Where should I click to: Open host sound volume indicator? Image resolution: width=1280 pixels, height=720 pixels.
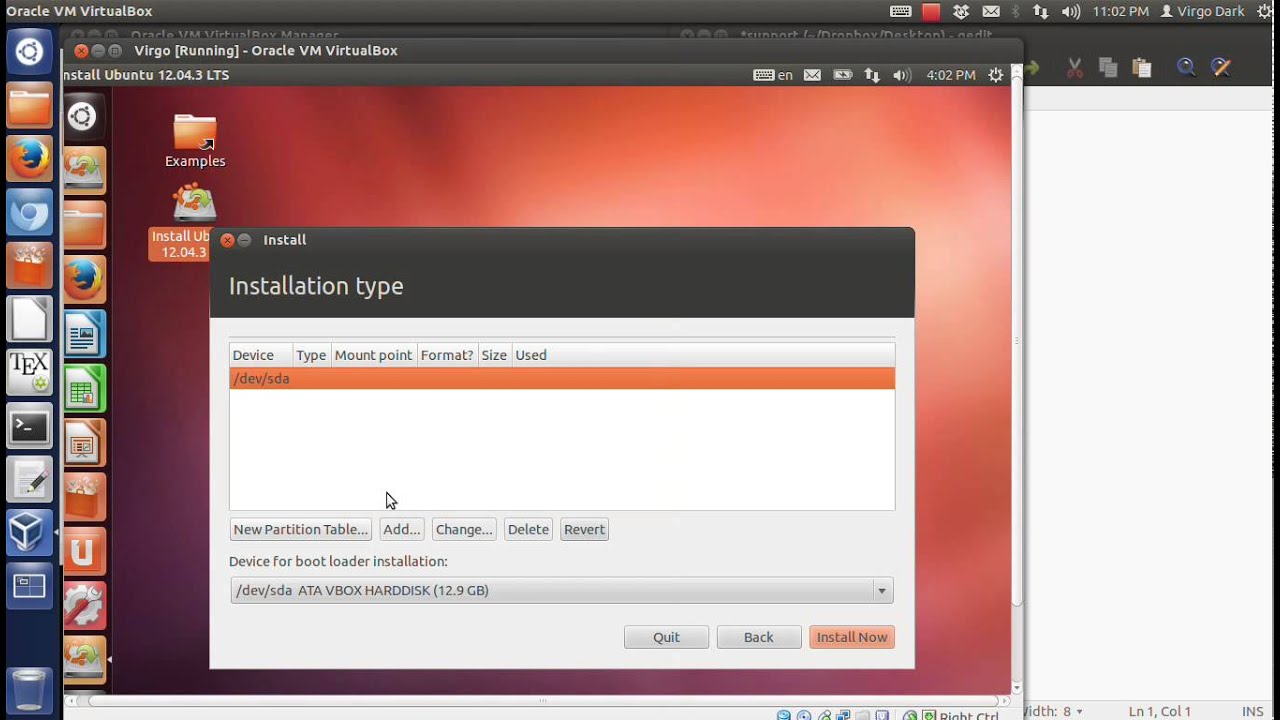pyautogui.click(x=1071, y=12)
